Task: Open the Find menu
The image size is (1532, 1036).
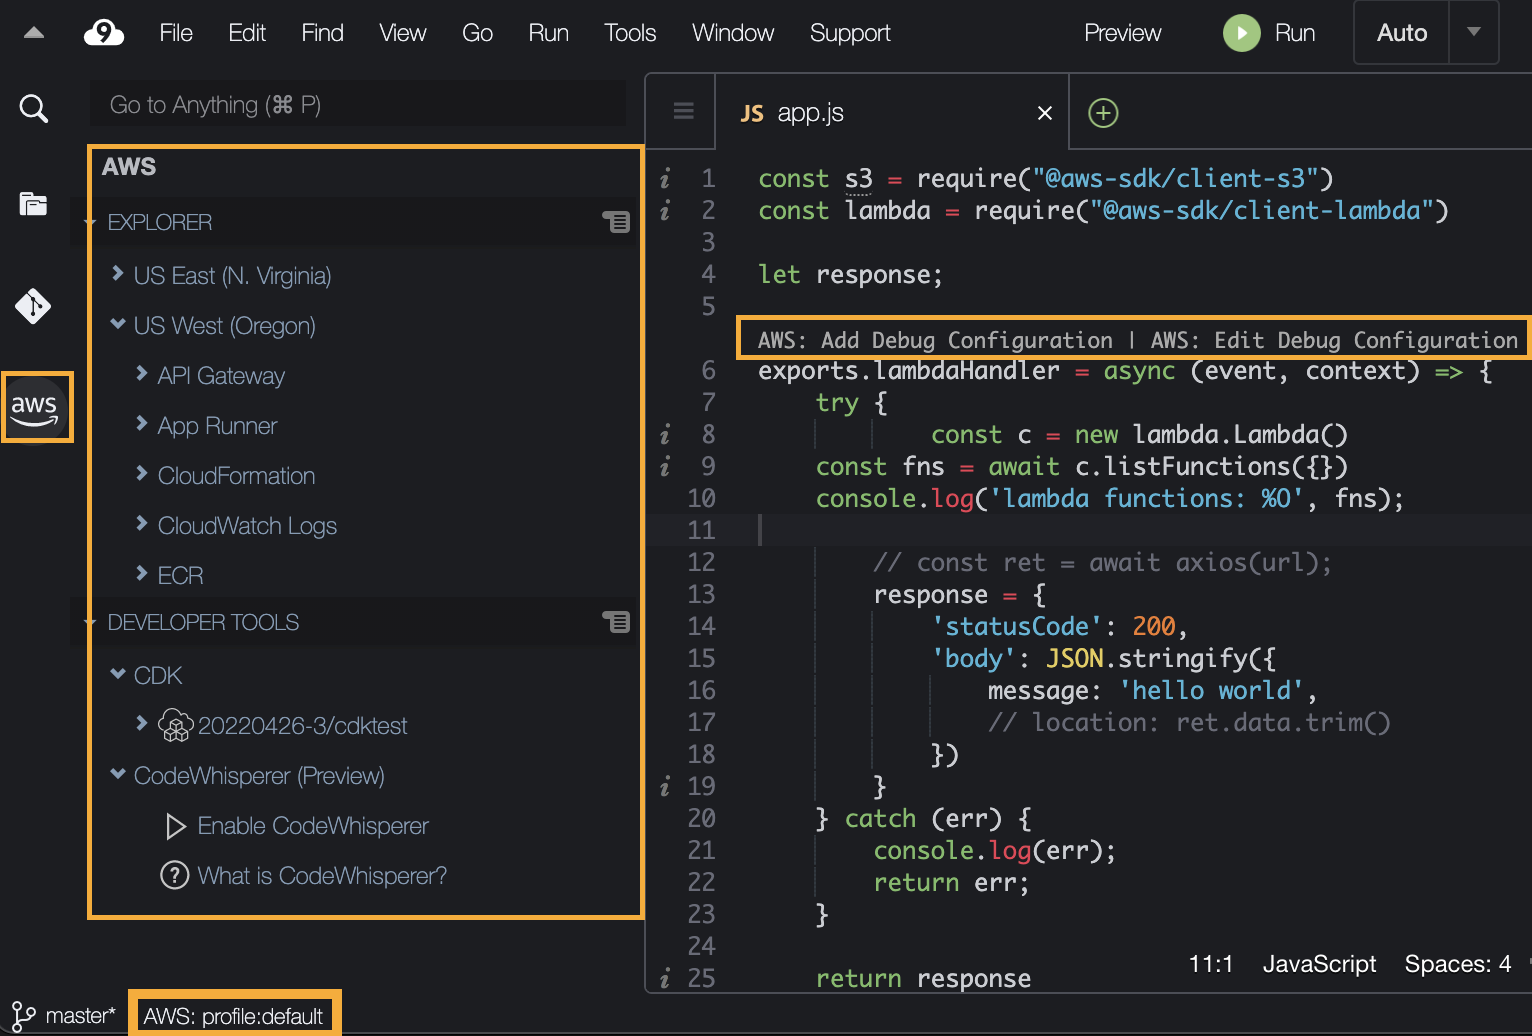Action: tap(322, 33)
